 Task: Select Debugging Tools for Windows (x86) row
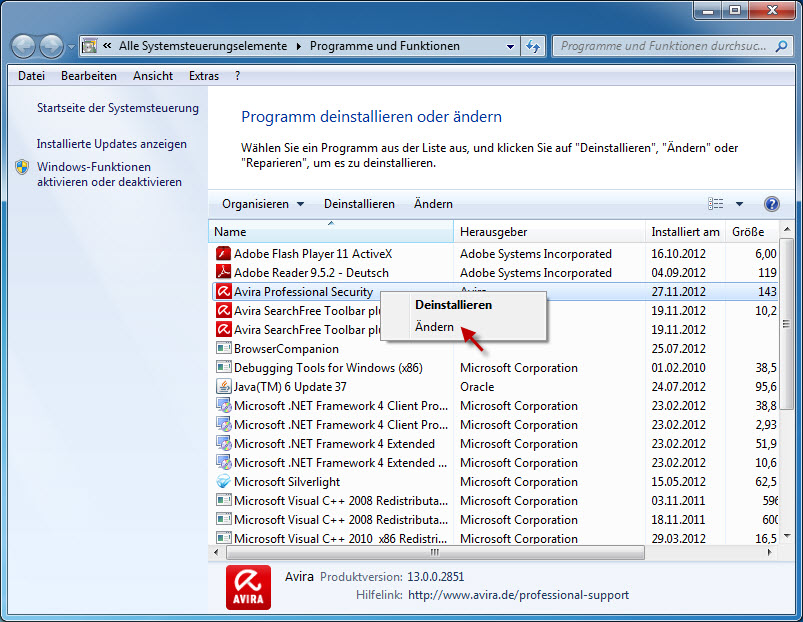pyautogui.click(x=495, y=368)
